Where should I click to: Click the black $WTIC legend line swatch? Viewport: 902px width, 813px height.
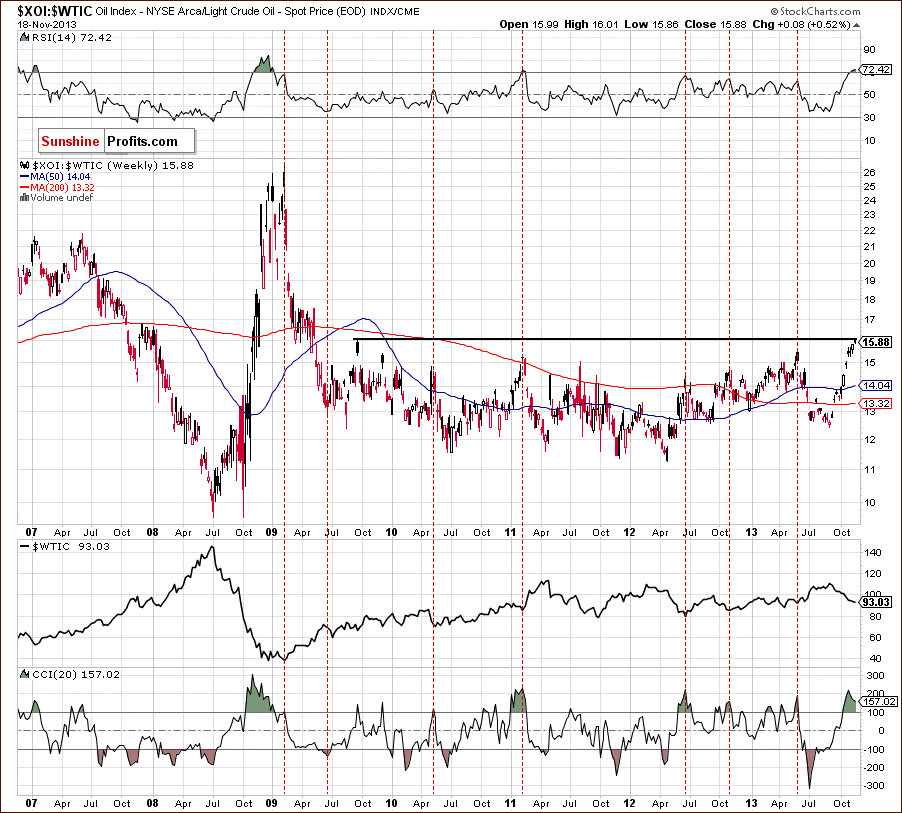pos(24,547)
